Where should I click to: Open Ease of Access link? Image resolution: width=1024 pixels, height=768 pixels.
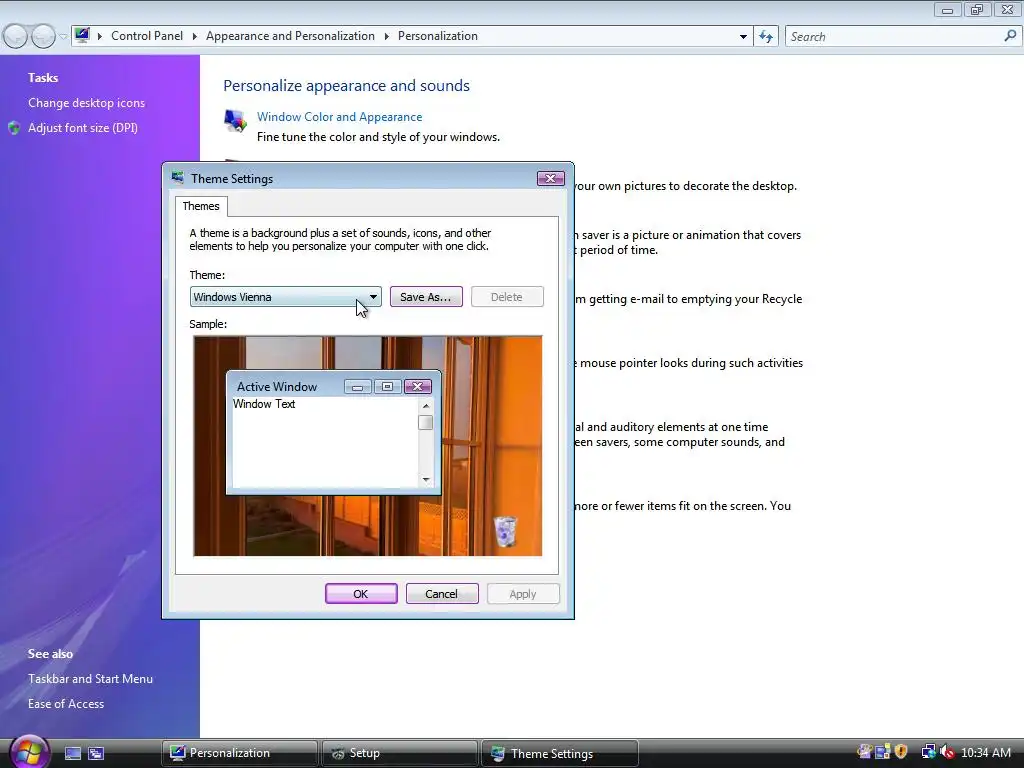pos(66,704)
